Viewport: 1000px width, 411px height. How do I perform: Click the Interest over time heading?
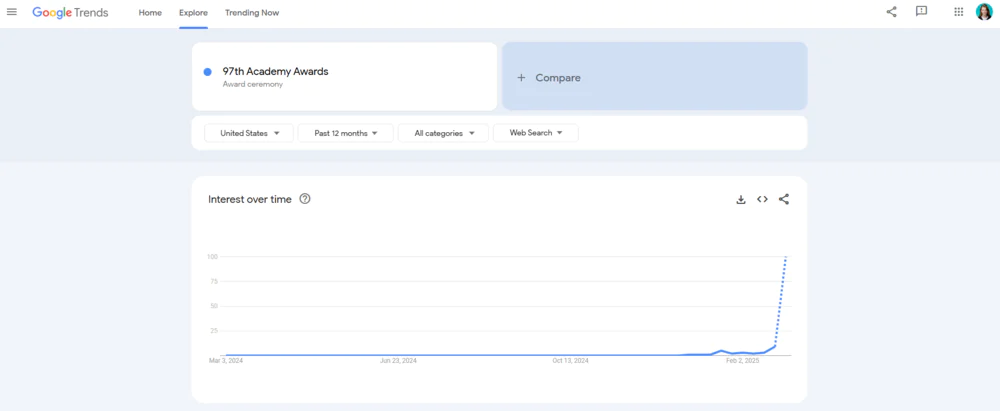click(x=250, y=199)
